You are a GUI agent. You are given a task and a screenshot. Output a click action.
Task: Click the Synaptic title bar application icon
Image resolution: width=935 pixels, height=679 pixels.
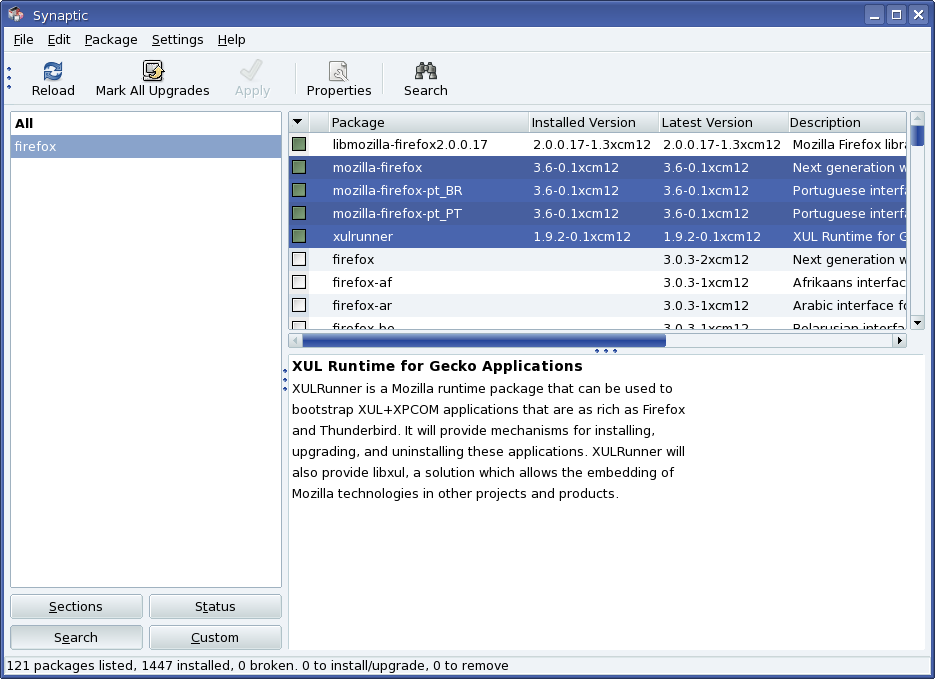tap(16, 14)
